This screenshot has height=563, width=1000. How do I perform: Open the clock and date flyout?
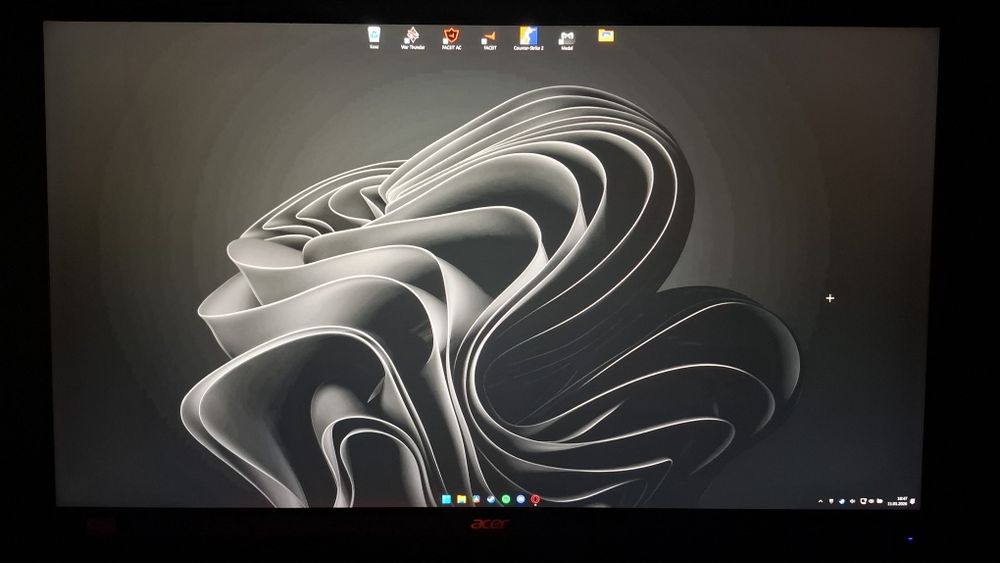[x=897, y=501]
